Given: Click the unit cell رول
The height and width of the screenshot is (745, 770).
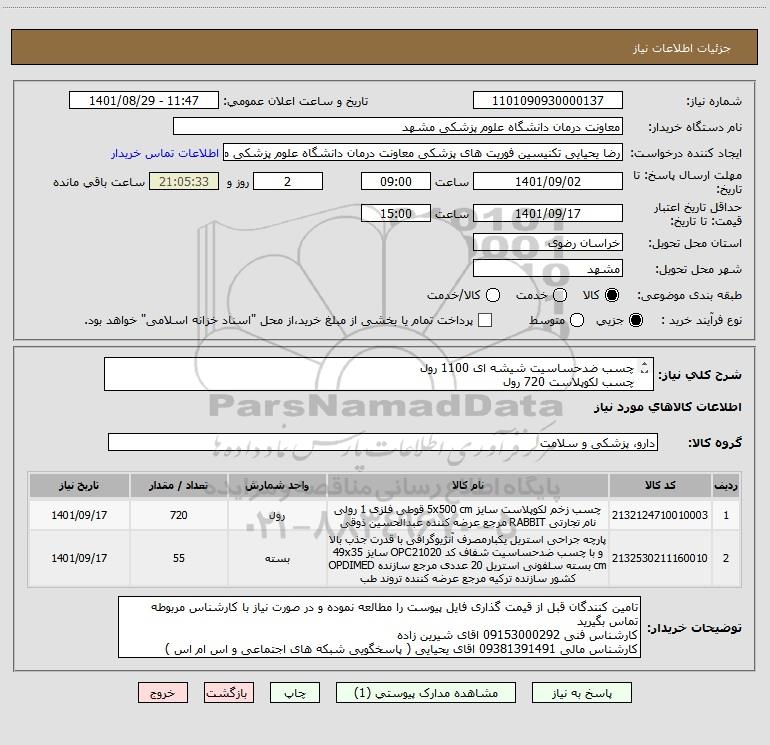Looking at the screenshot, I should point(277,515).
